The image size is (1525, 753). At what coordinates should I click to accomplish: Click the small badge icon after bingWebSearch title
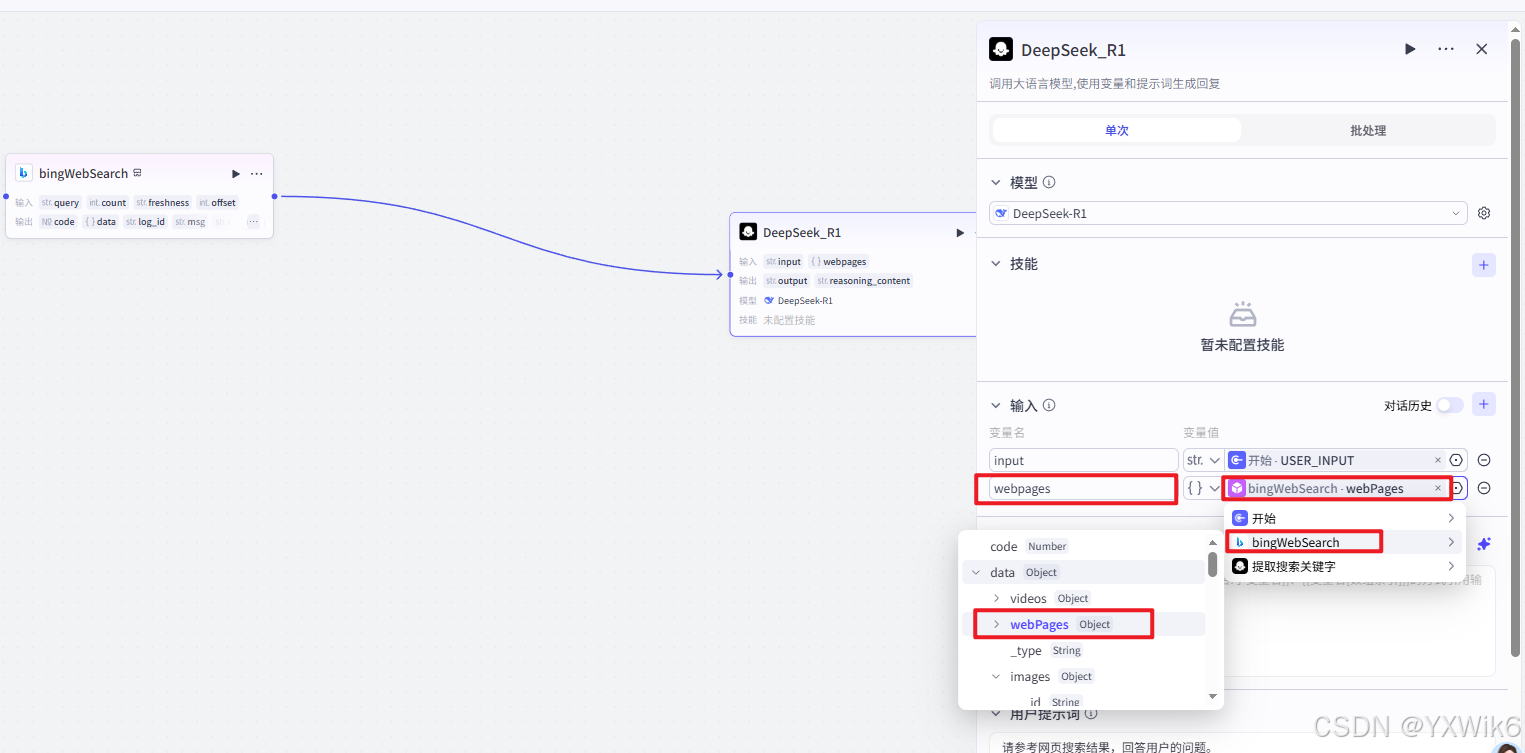[137, 173]
